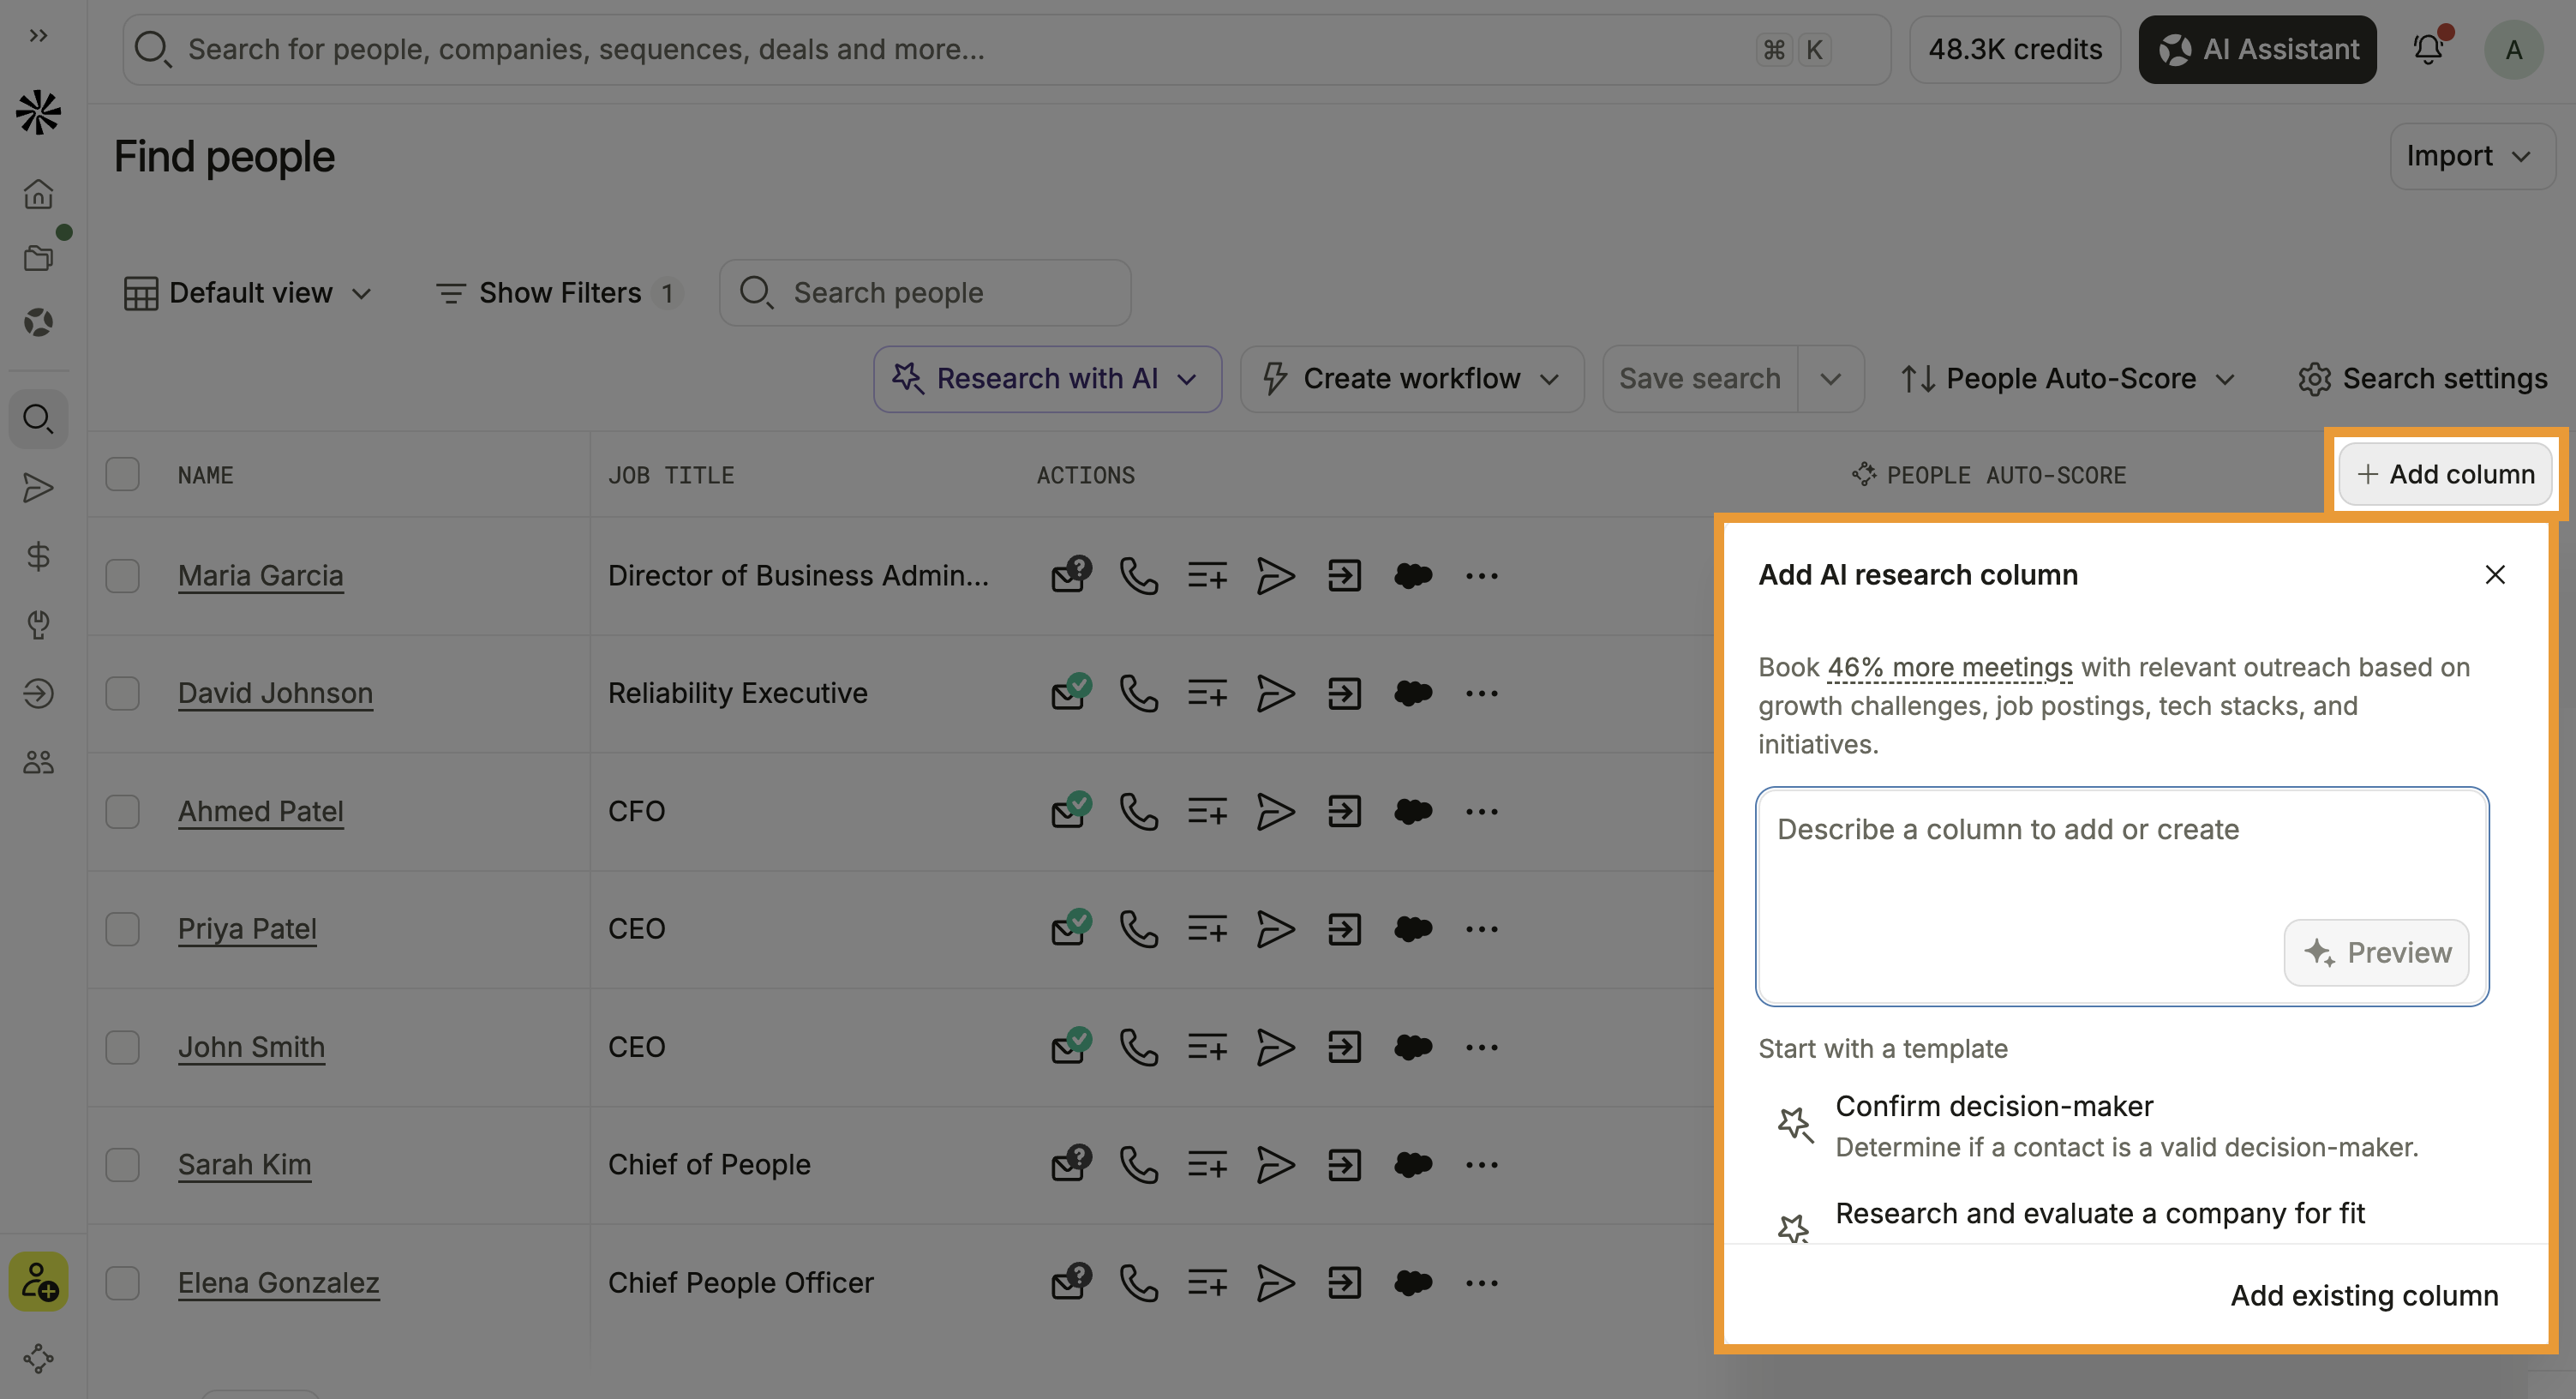Open the Default view dropdown
This screenshot has width=2576, height=1399.
248,293
